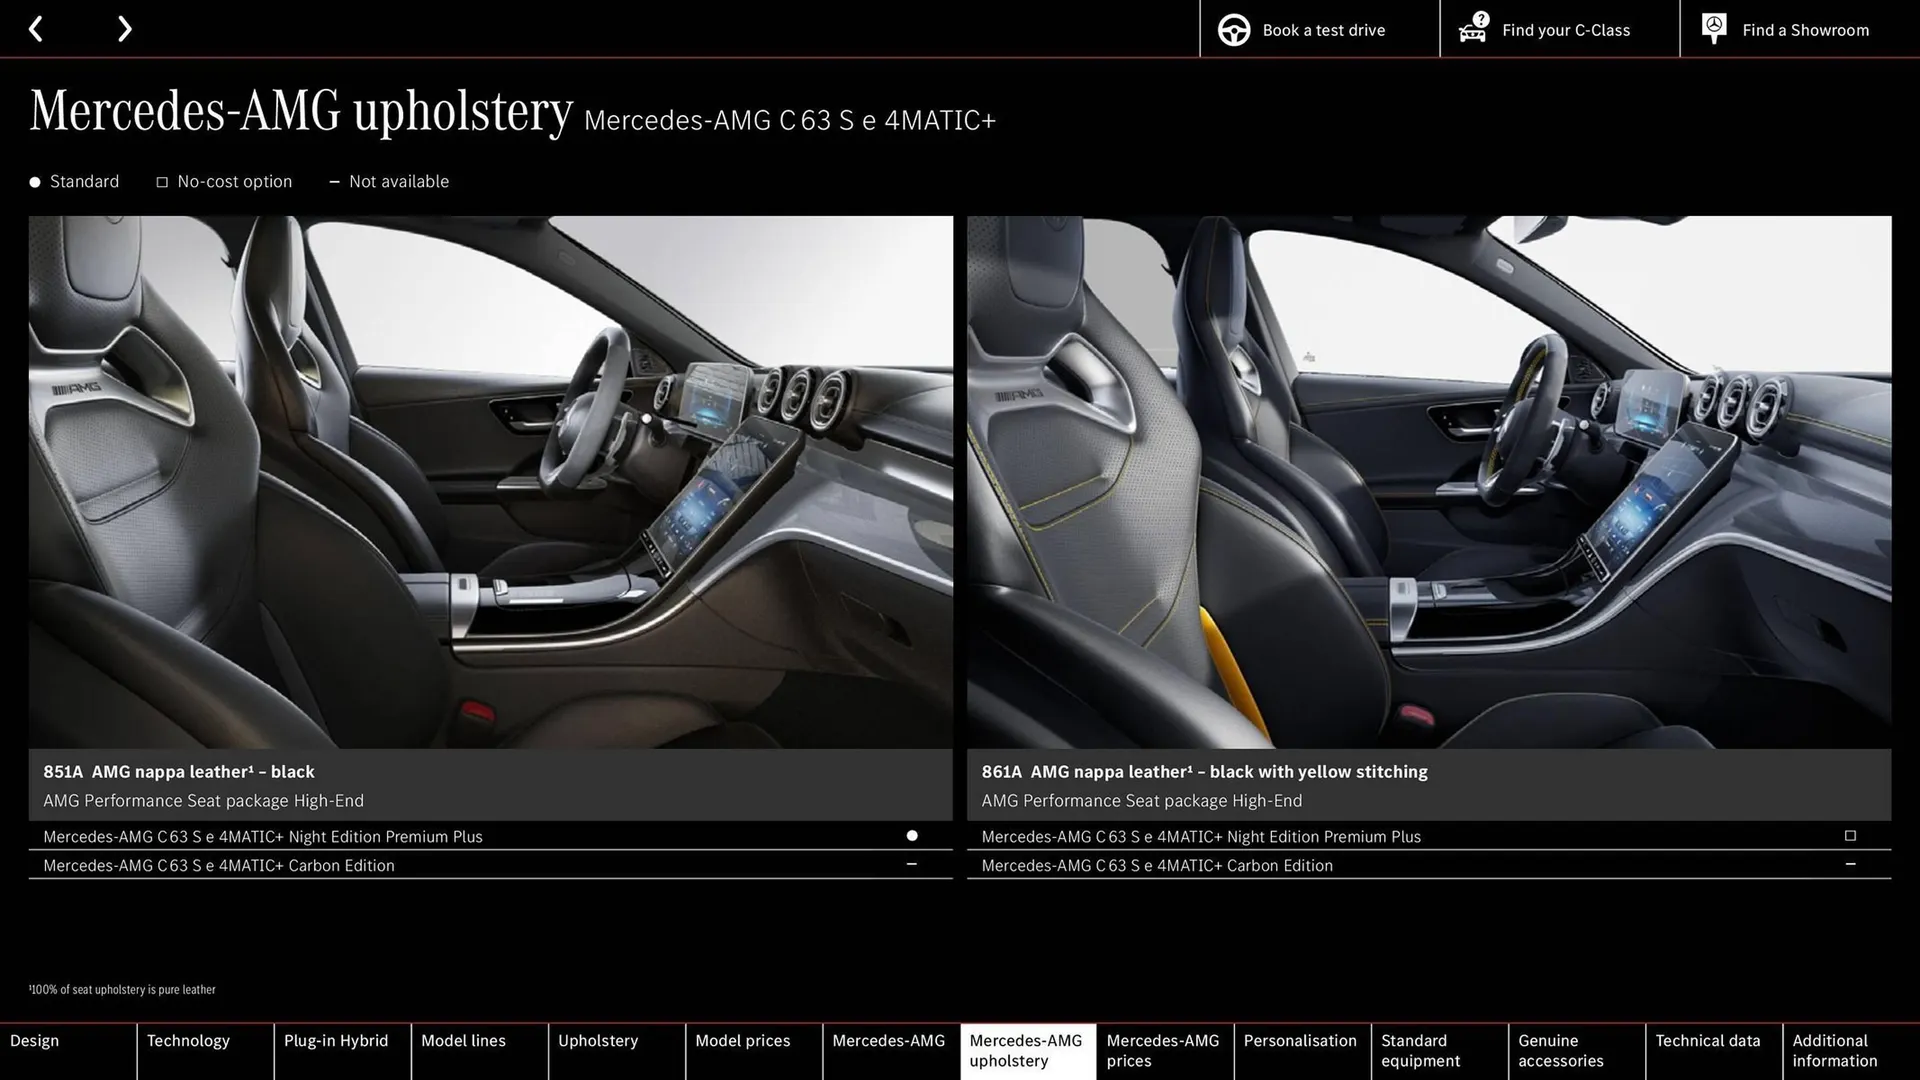Click the No-cost option square in the legend

(162, 181)
